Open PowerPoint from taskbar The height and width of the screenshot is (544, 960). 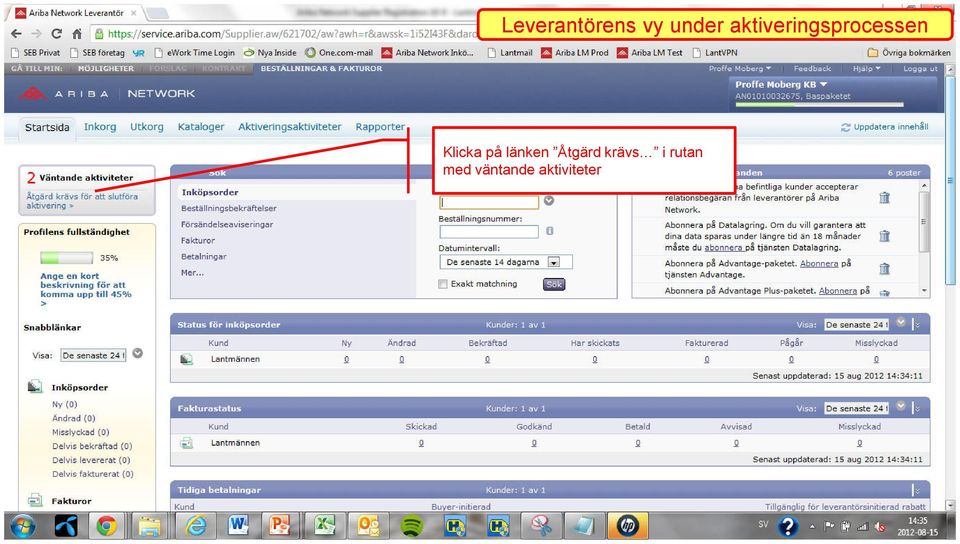tap(280, 526)
